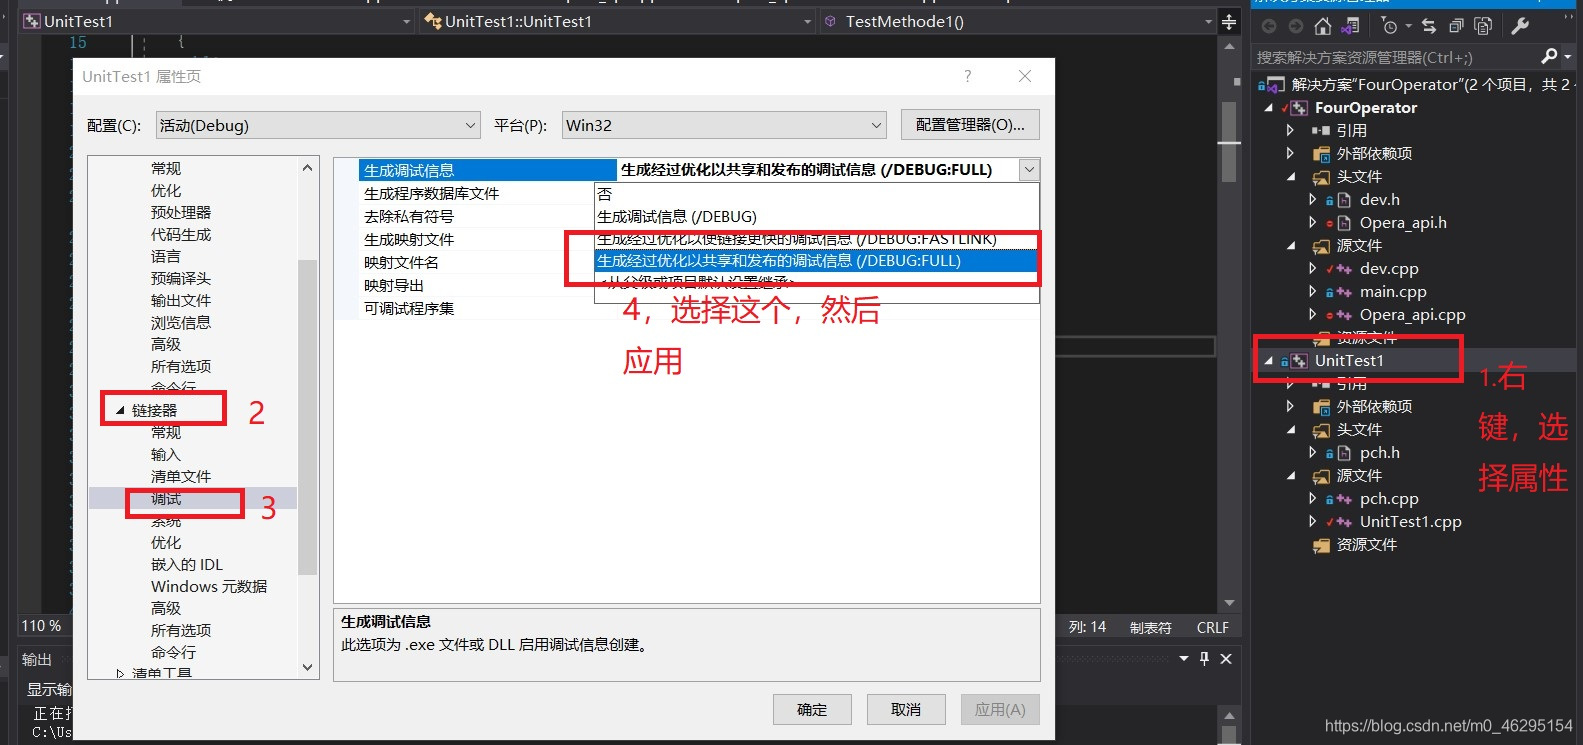
Task: Select 调试 under 链接器 in tree
Action: pyautogui.click(x=166, y=499)
